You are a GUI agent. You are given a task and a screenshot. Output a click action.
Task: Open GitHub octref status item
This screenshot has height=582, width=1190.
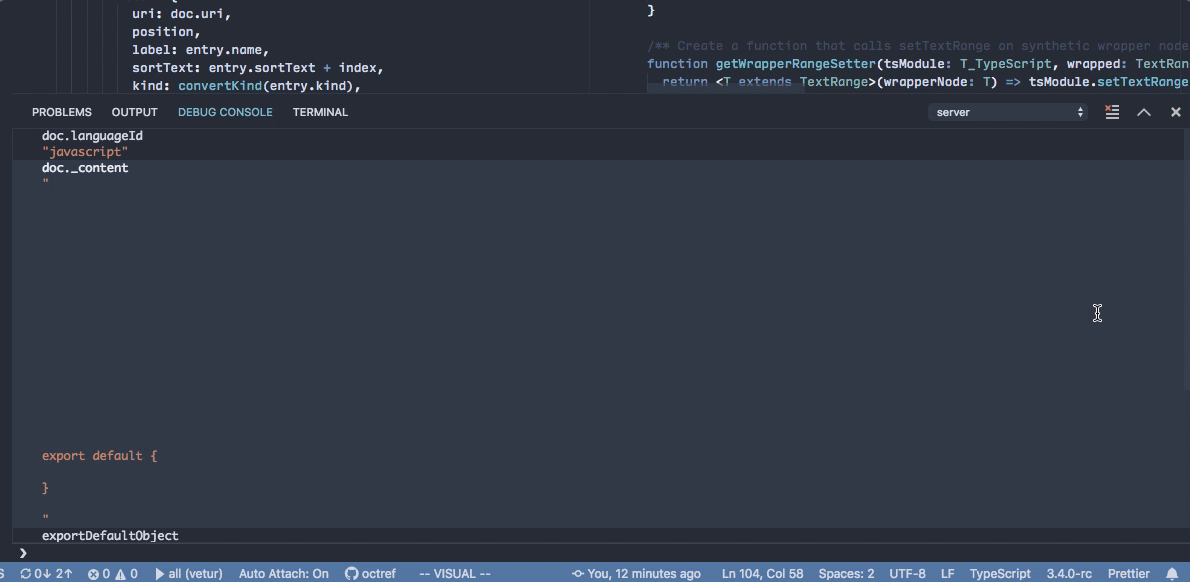(371, 574)
